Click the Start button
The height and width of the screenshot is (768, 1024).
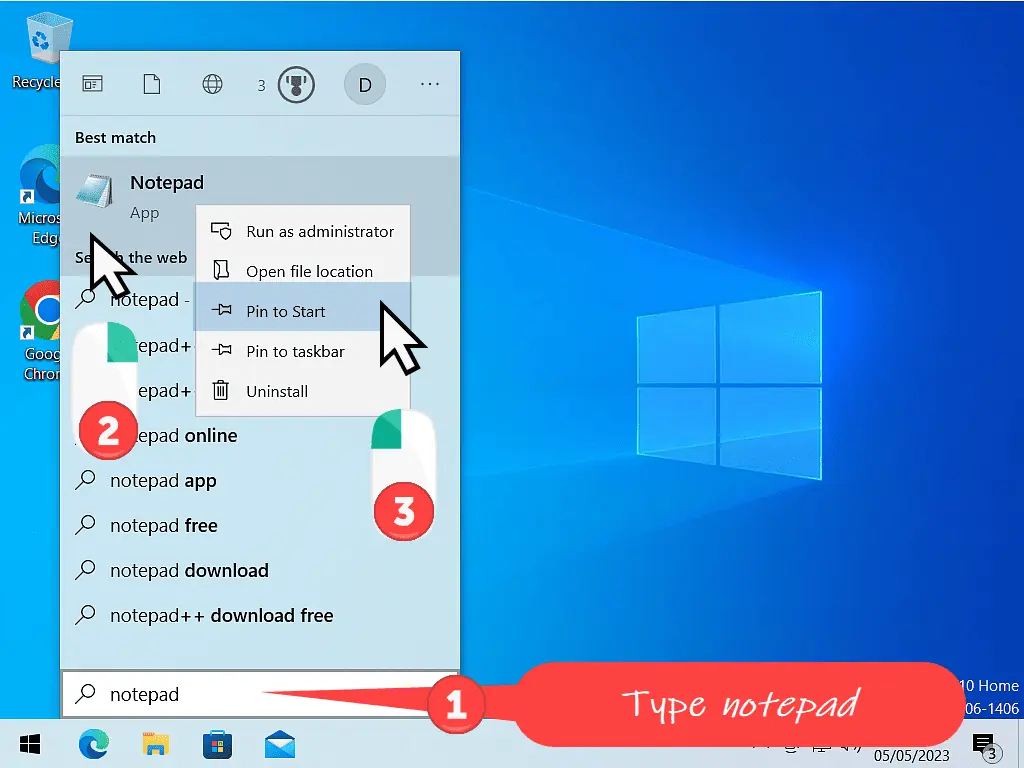[x=29, y=744]
